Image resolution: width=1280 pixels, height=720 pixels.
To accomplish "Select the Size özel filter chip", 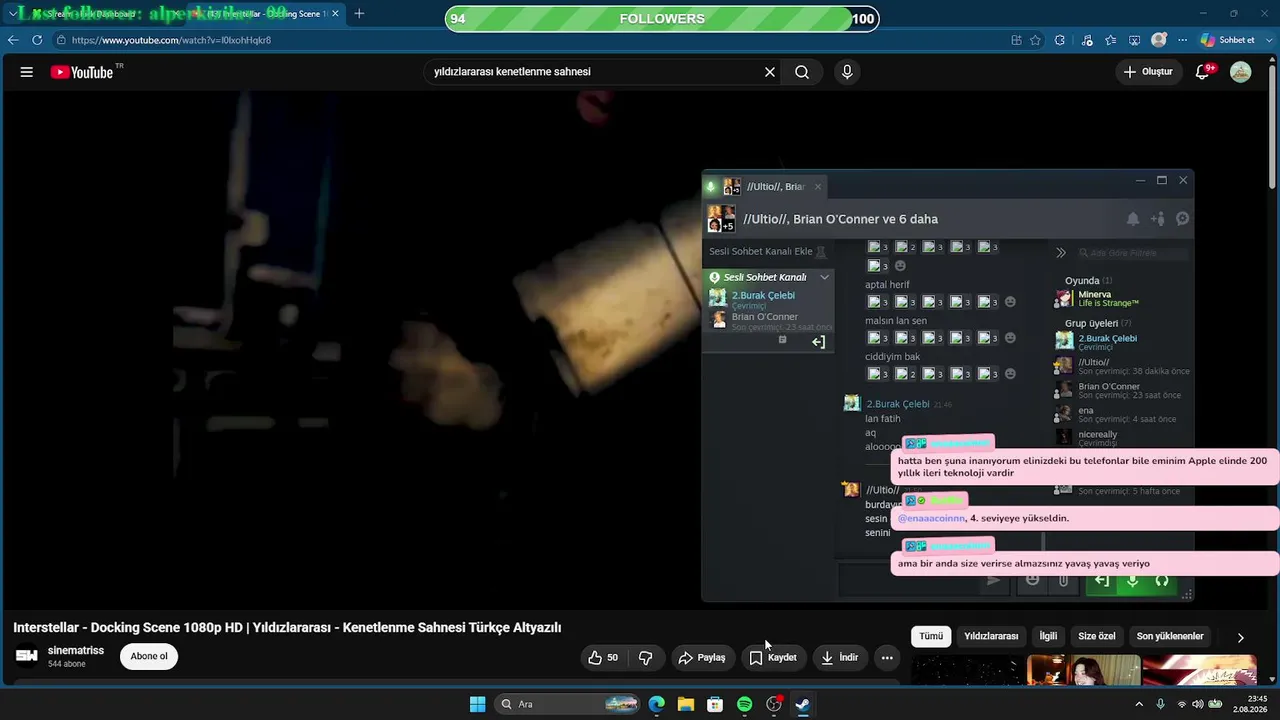I will (1097, 636).
